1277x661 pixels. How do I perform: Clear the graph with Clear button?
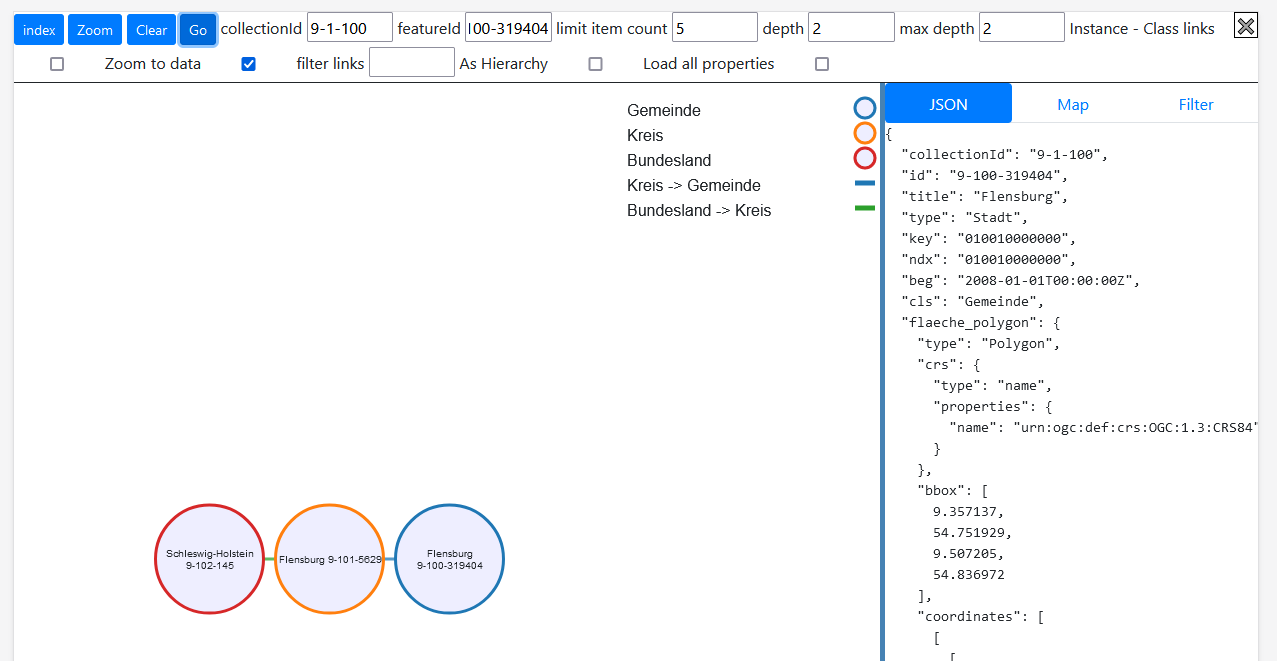(x=151, y=30)
